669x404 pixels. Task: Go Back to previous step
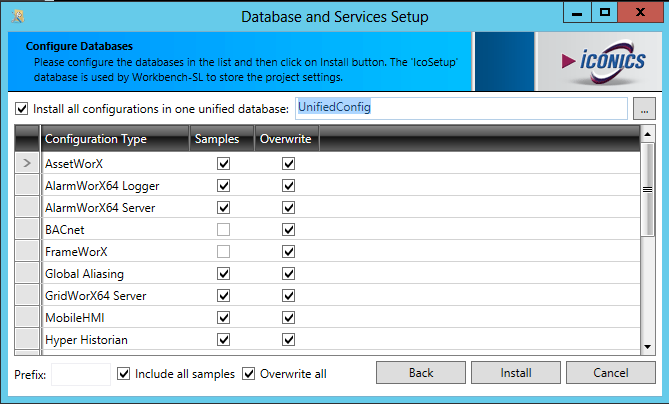(421, 373)
